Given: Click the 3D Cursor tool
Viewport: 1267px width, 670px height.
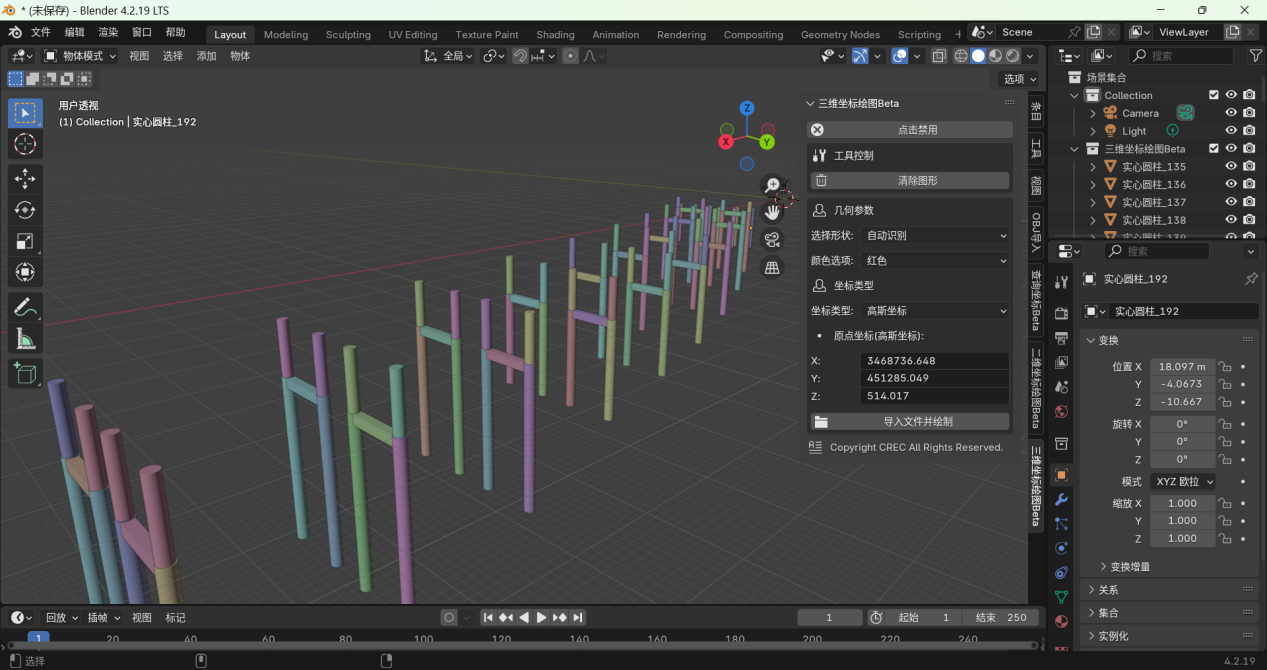Looking at the screenshot, I should click(x=25, y=145).
